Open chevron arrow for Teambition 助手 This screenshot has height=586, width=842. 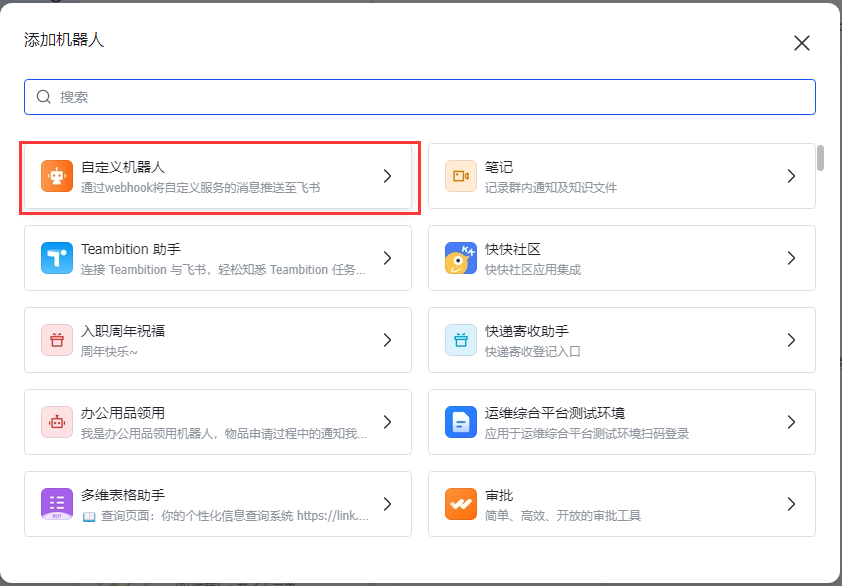coord(387,258)
